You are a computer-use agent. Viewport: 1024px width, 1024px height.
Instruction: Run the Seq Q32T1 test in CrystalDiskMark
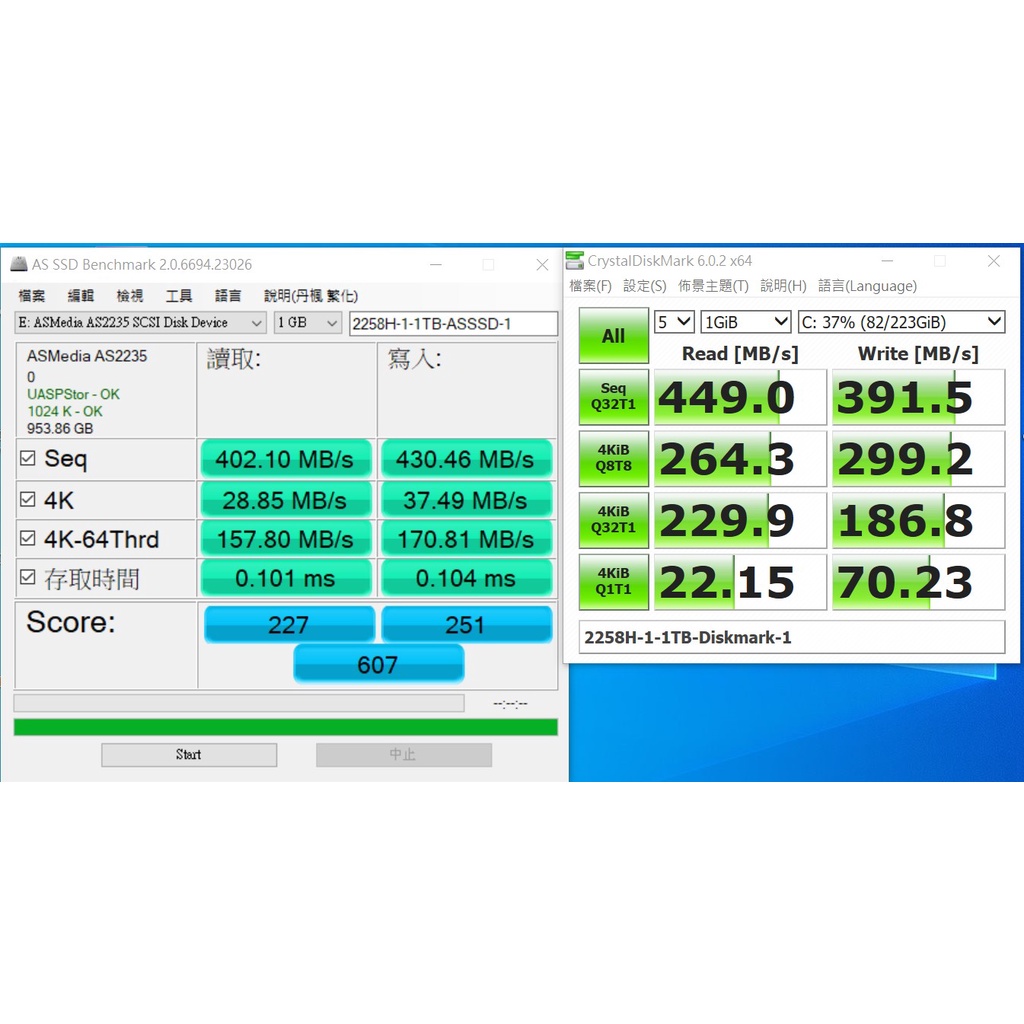tap(613, 397)
